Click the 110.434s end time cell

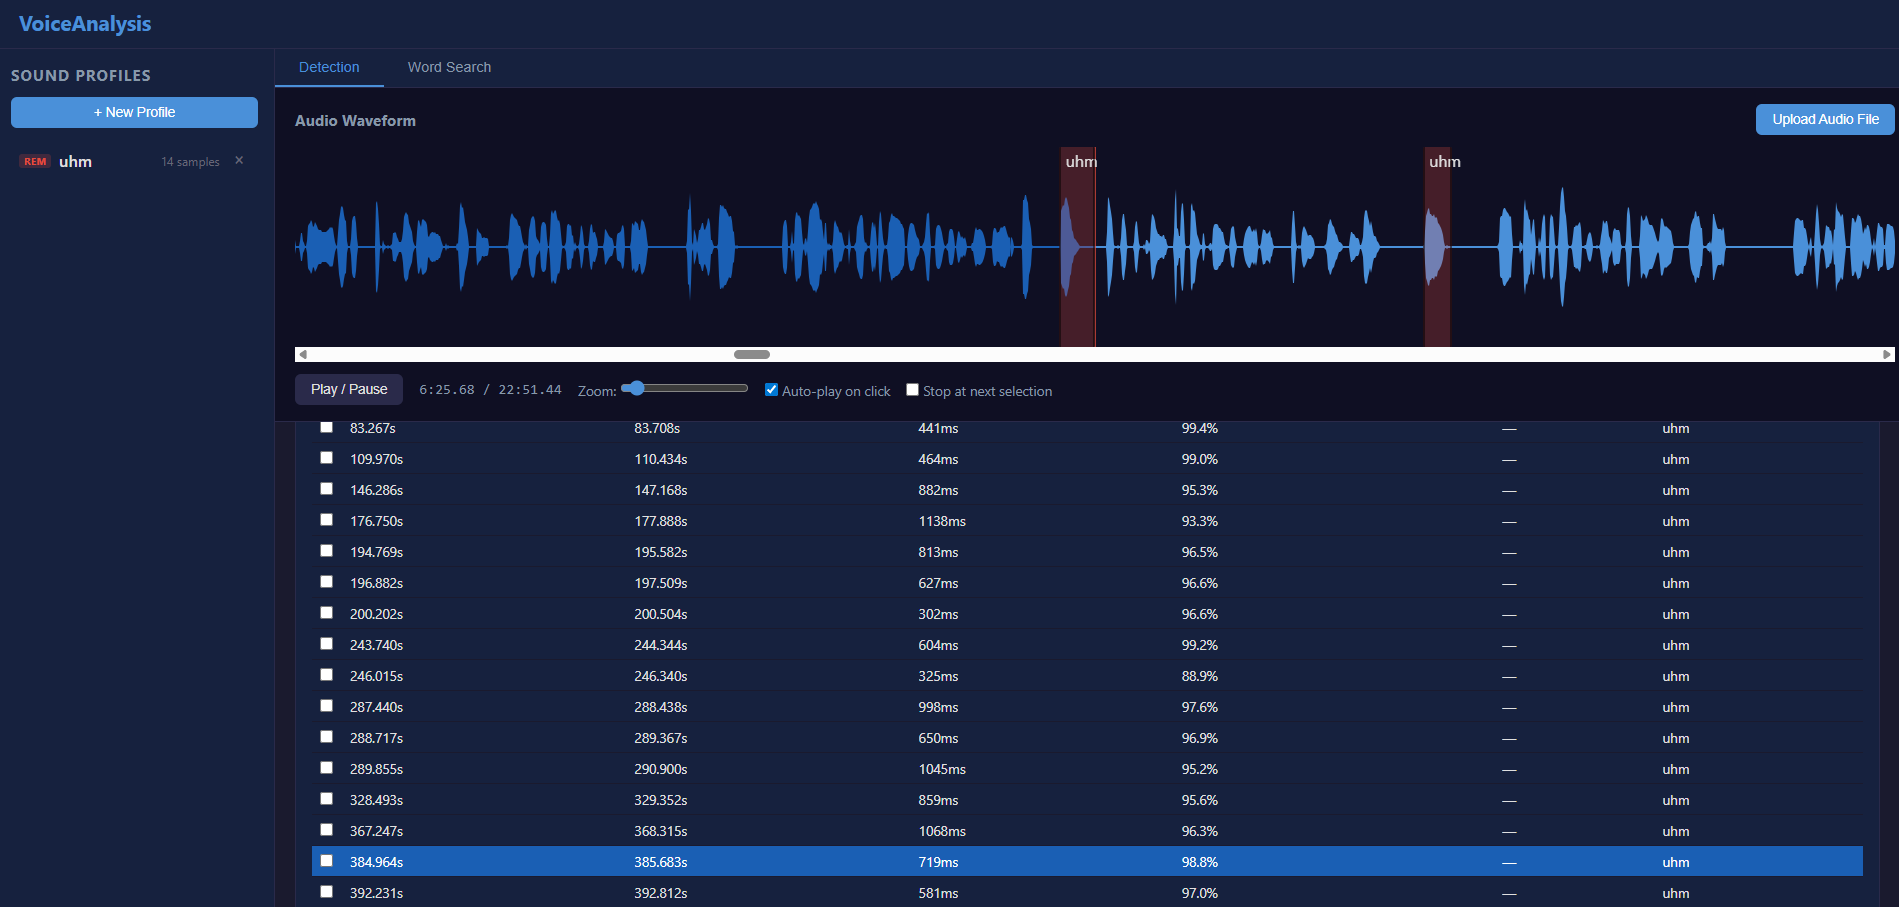pyautogui.click(x=661, y=459)
